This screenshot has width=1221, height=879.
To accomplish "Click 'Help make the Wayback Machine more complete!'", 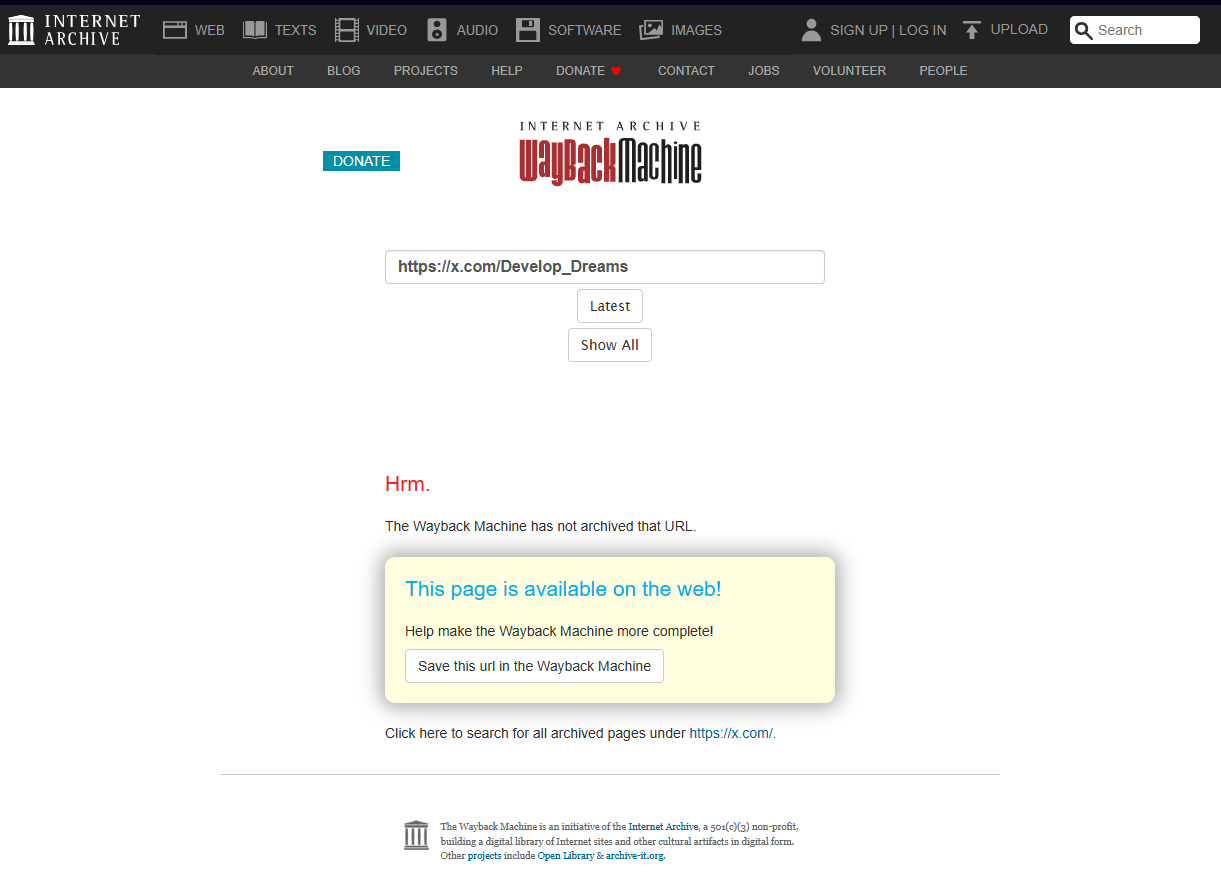I will pyautogui.click(x=559, y=631).
